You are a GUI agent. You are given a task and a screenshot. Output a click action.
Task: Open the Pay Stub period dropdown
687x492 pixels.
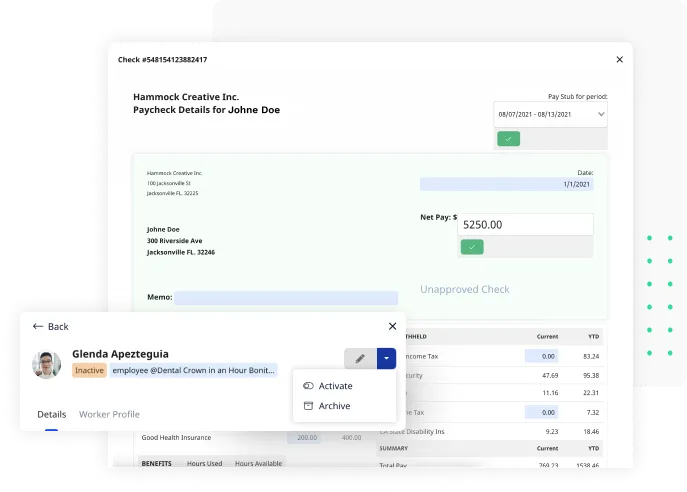click(x=550, y=114)
